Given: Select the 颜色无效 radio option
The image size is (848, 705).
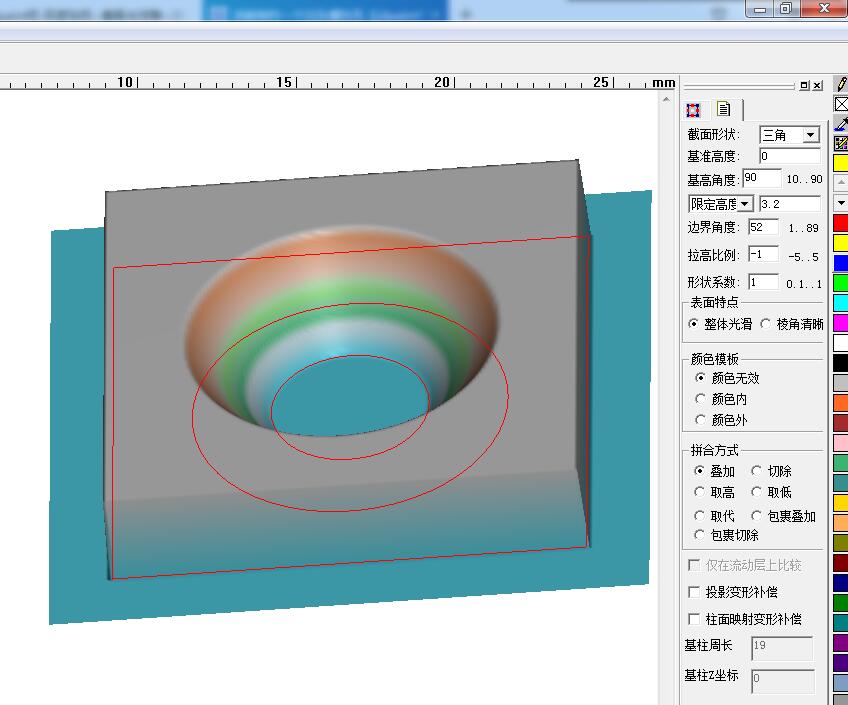Looking at the screenshot, I should click(x=700, y=377).
